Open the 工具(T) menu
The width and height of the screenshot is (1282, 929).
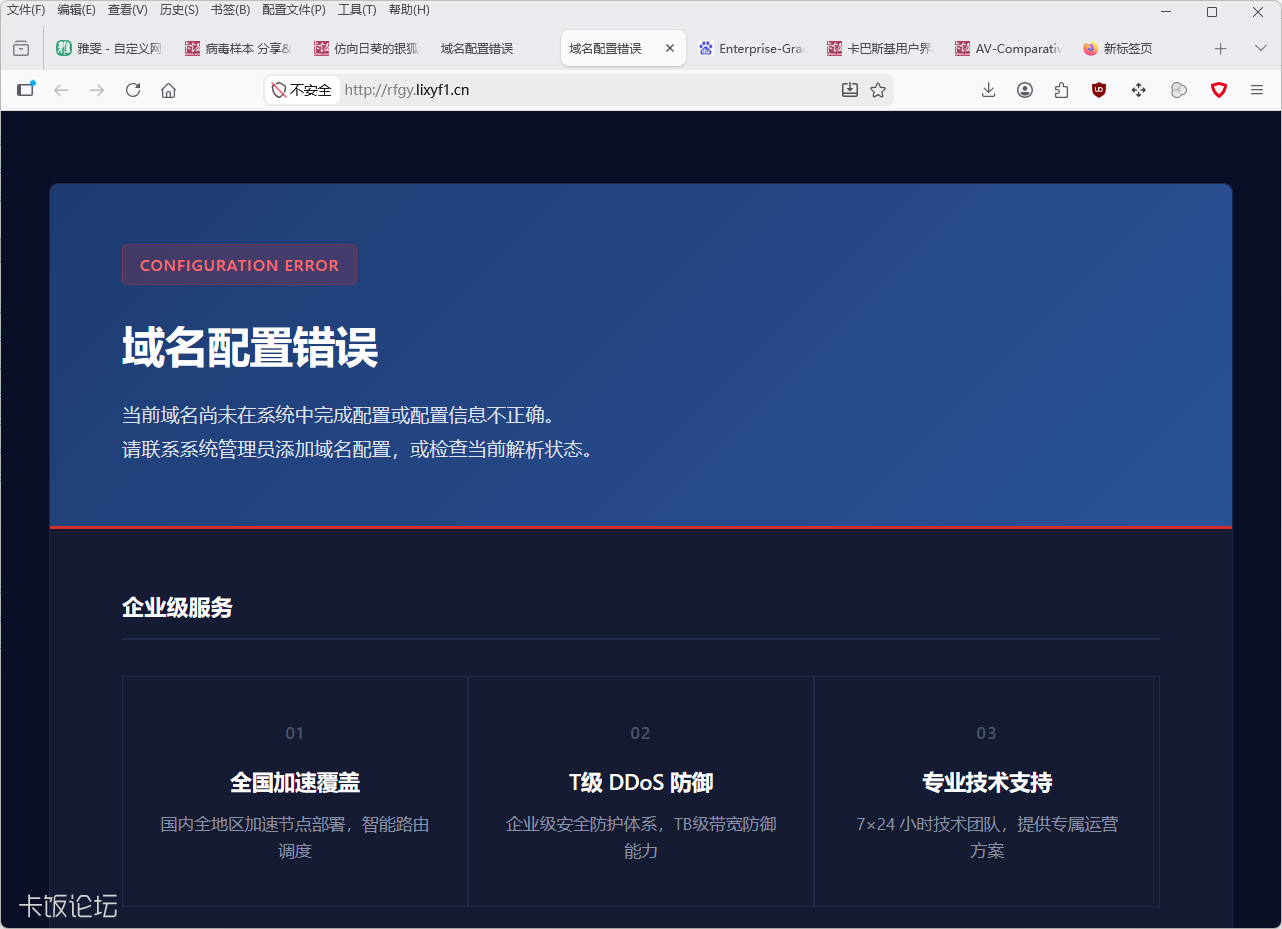click(x=357, y=10)
